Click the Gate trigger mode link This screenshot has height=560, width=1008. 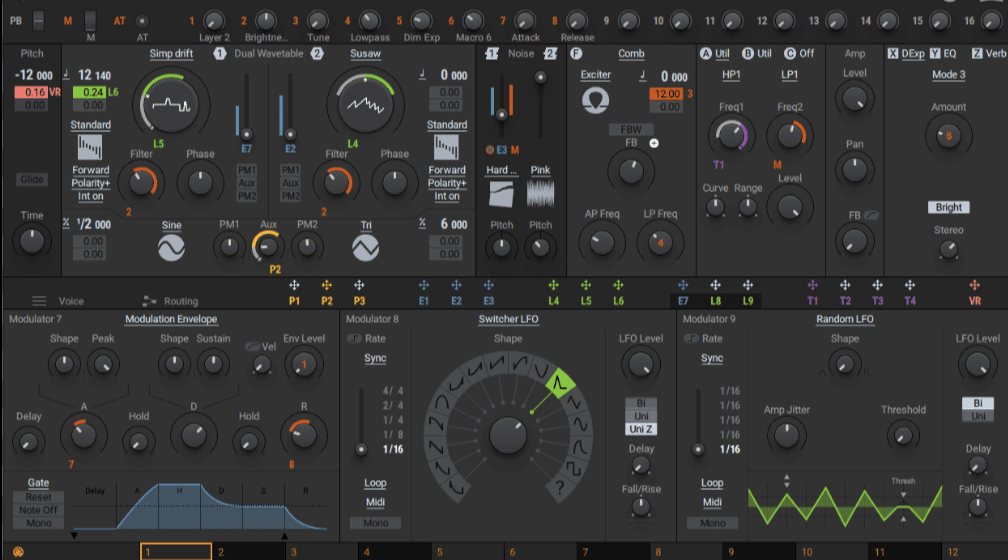click(38, 483)
